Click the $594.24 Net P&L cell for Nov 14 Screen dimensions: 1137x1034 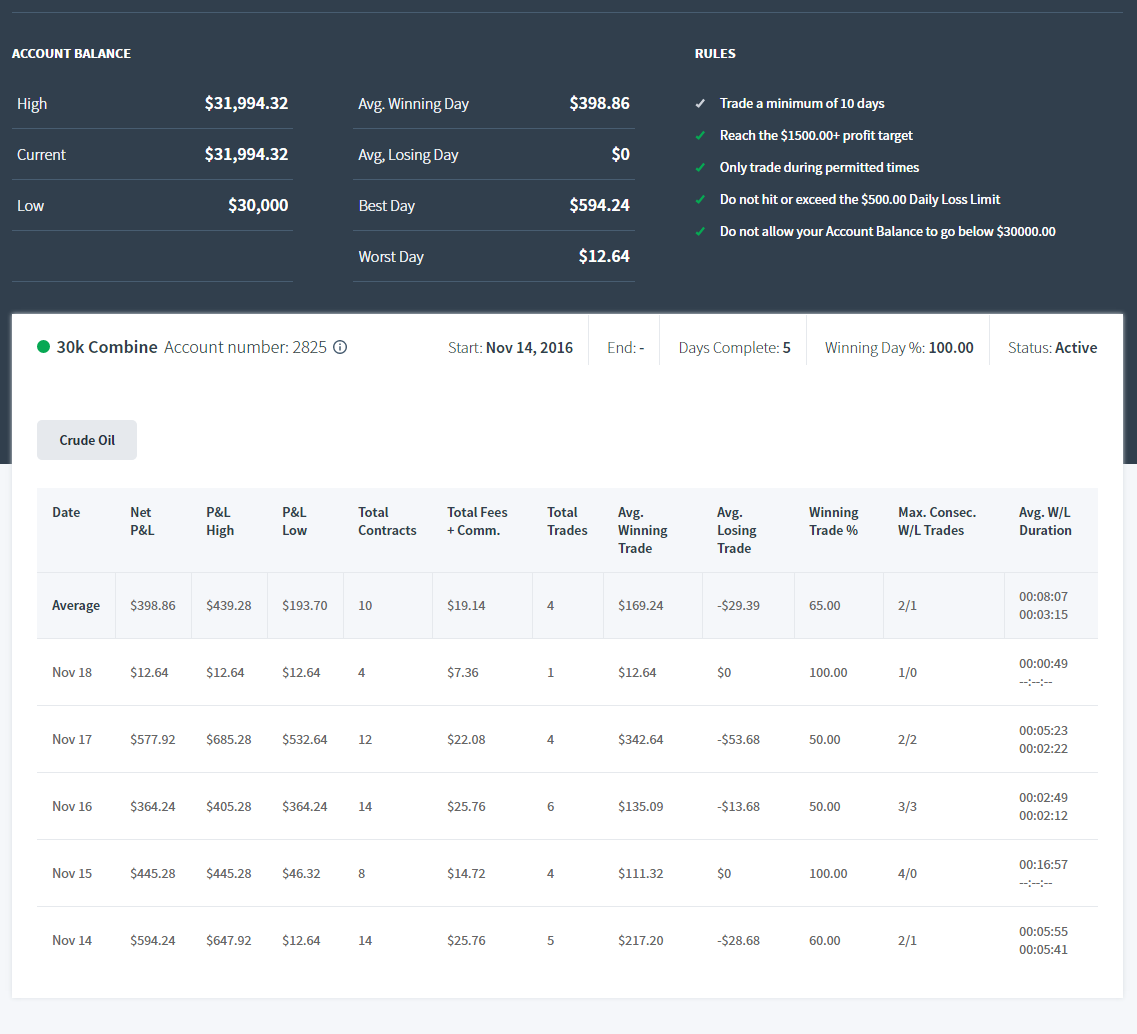(x=152, y=940)
